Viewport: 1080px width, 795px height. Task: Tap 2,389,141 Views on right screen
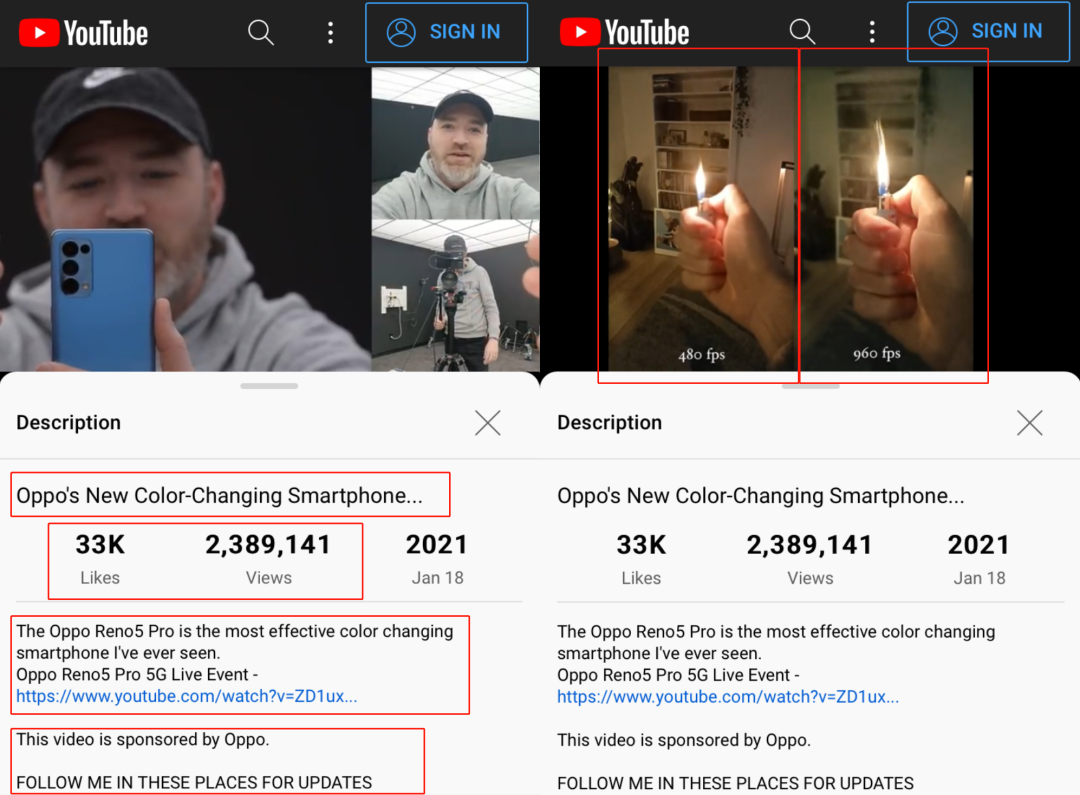810,559
